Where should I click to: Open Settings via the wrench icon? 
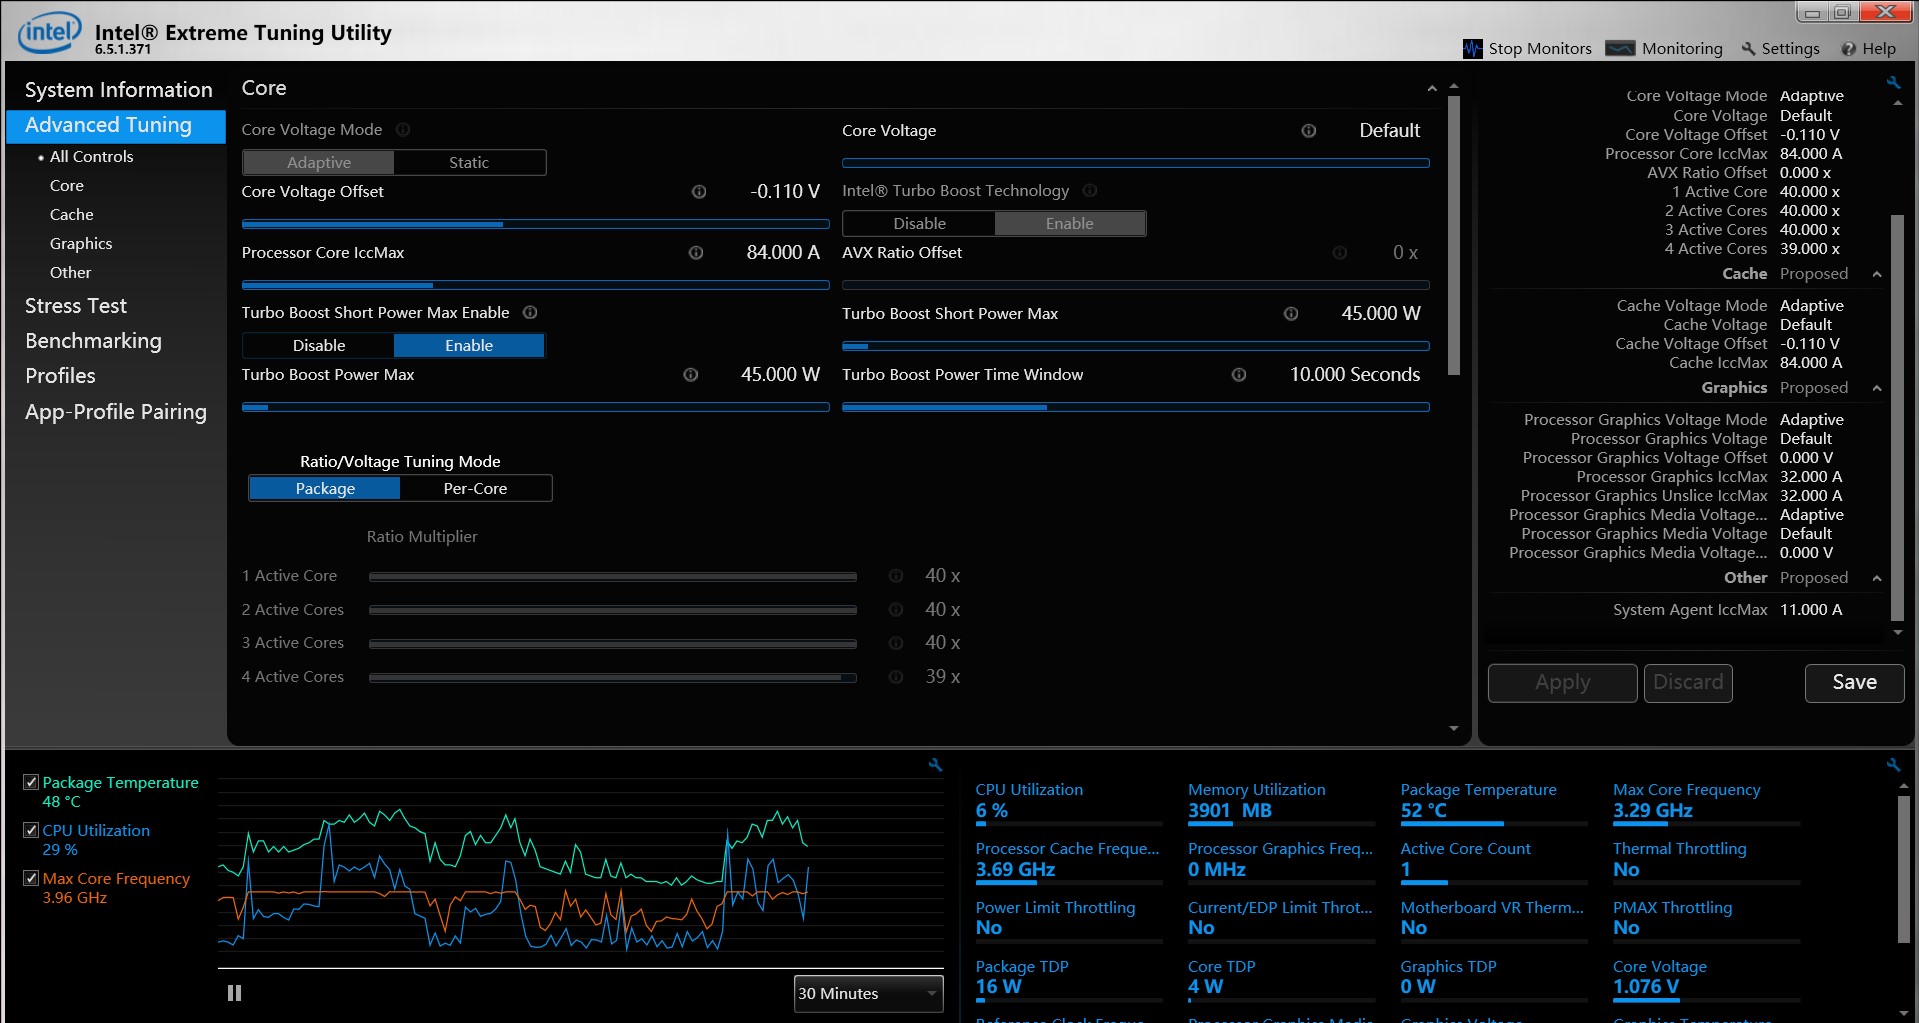pos(1748,49)
